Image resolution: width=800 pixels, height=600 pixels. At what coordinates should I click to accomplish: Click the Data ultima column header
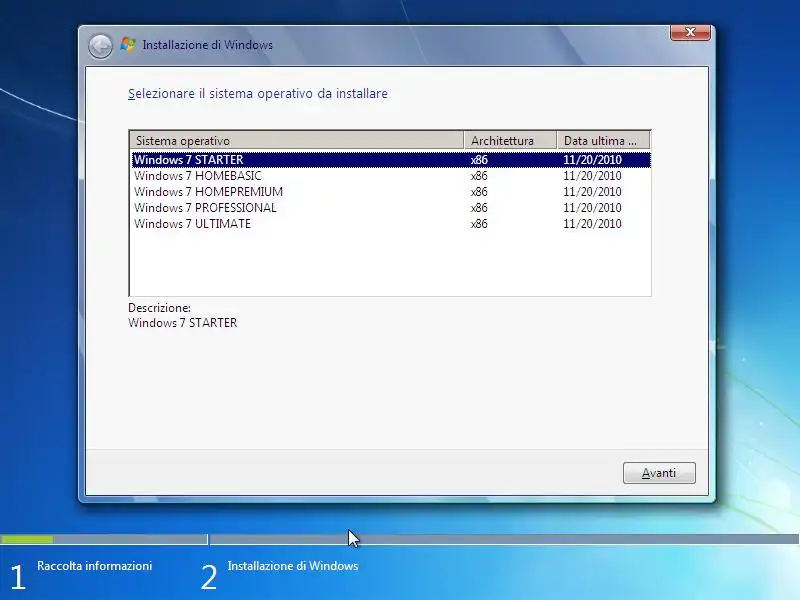click(x=604, y=140)
